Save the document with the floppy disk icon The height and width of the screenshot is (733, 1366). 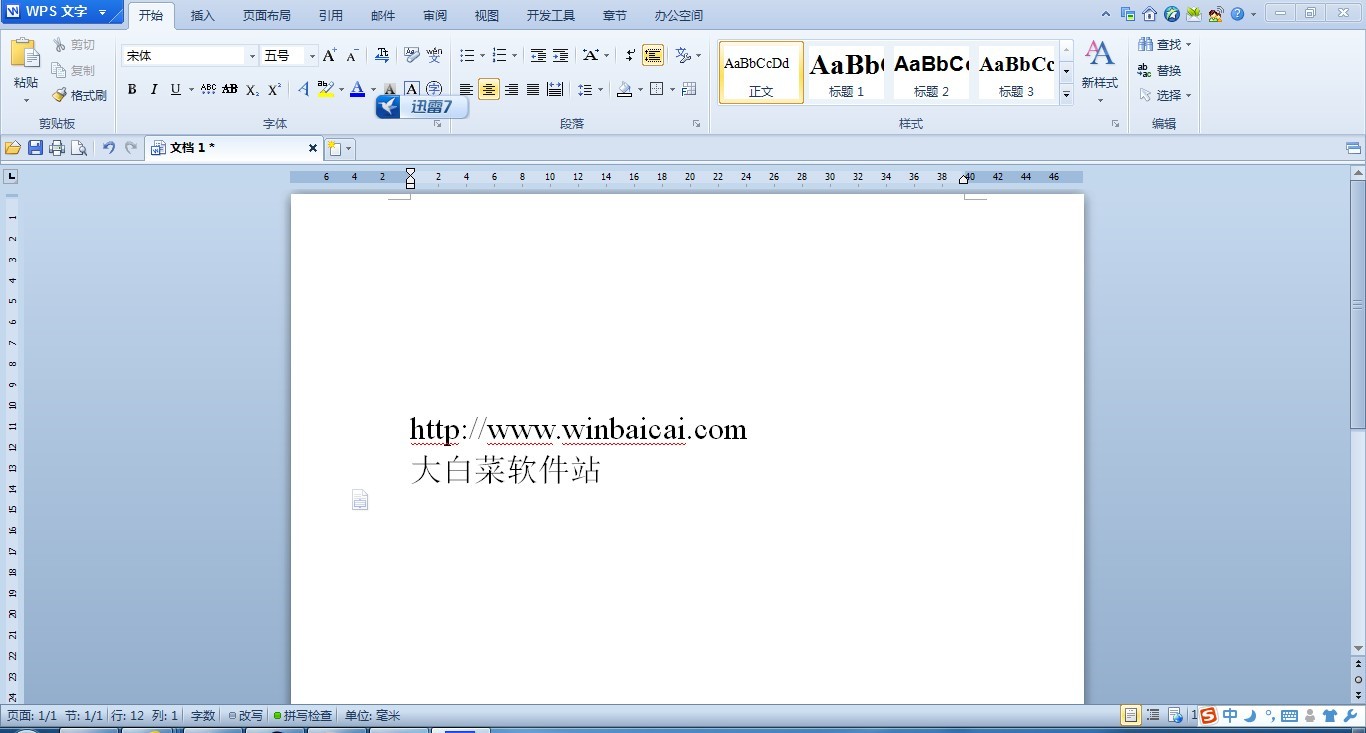[35, 148]
